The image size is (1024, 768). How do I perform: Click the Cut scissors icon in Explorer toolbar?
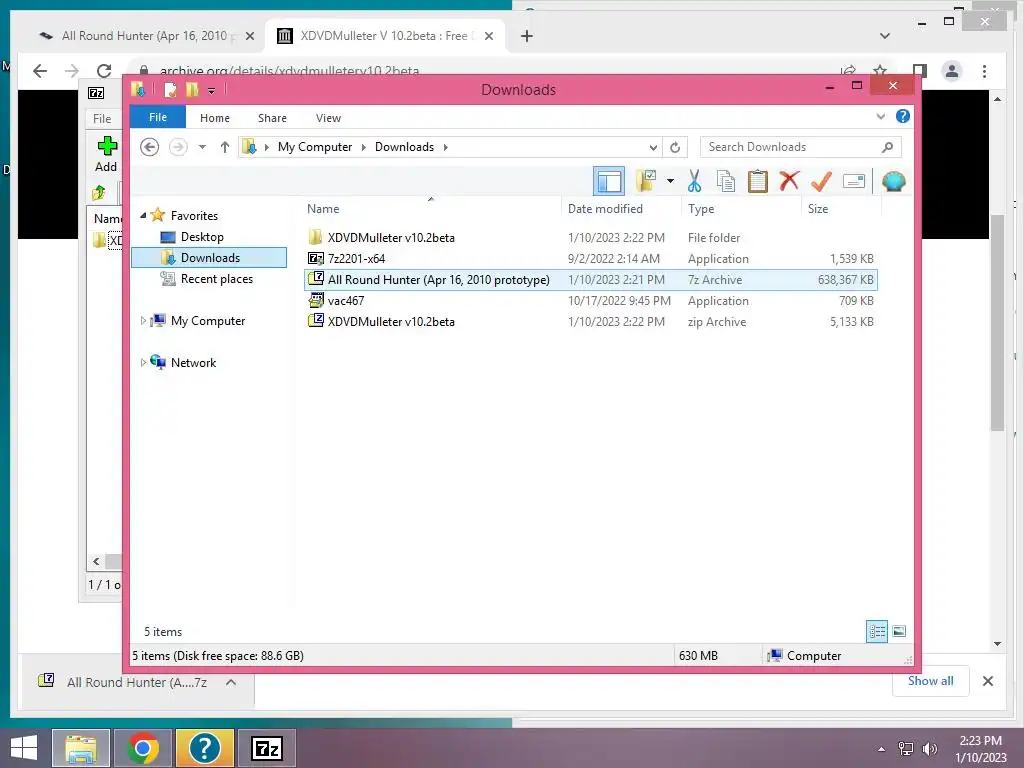point(694,181)
